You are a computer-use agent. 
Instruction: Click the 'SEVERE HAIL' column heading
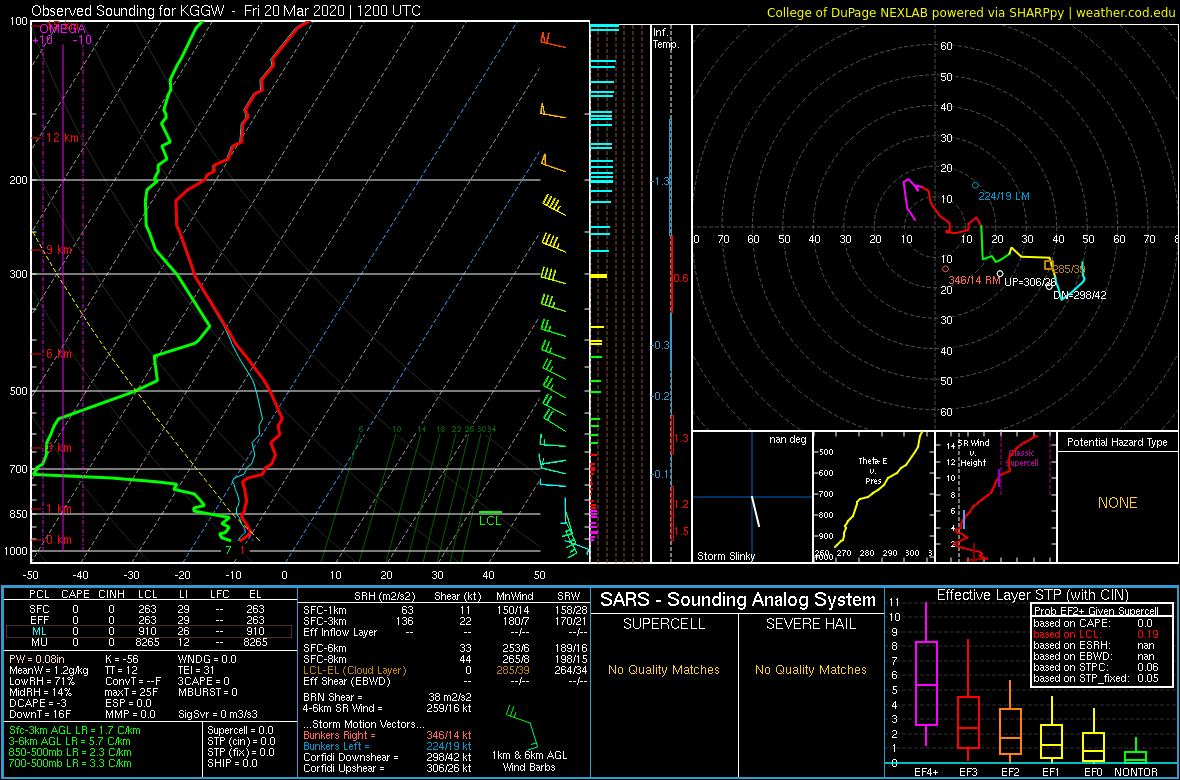click(x=811, y=626)
